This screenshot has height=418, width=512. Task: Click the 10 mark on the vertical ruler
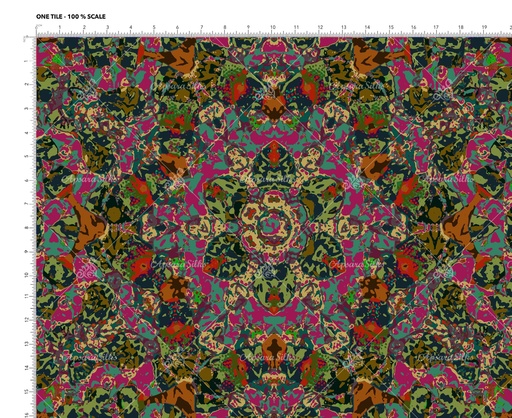pyautogui.click(x=27, y=275)
